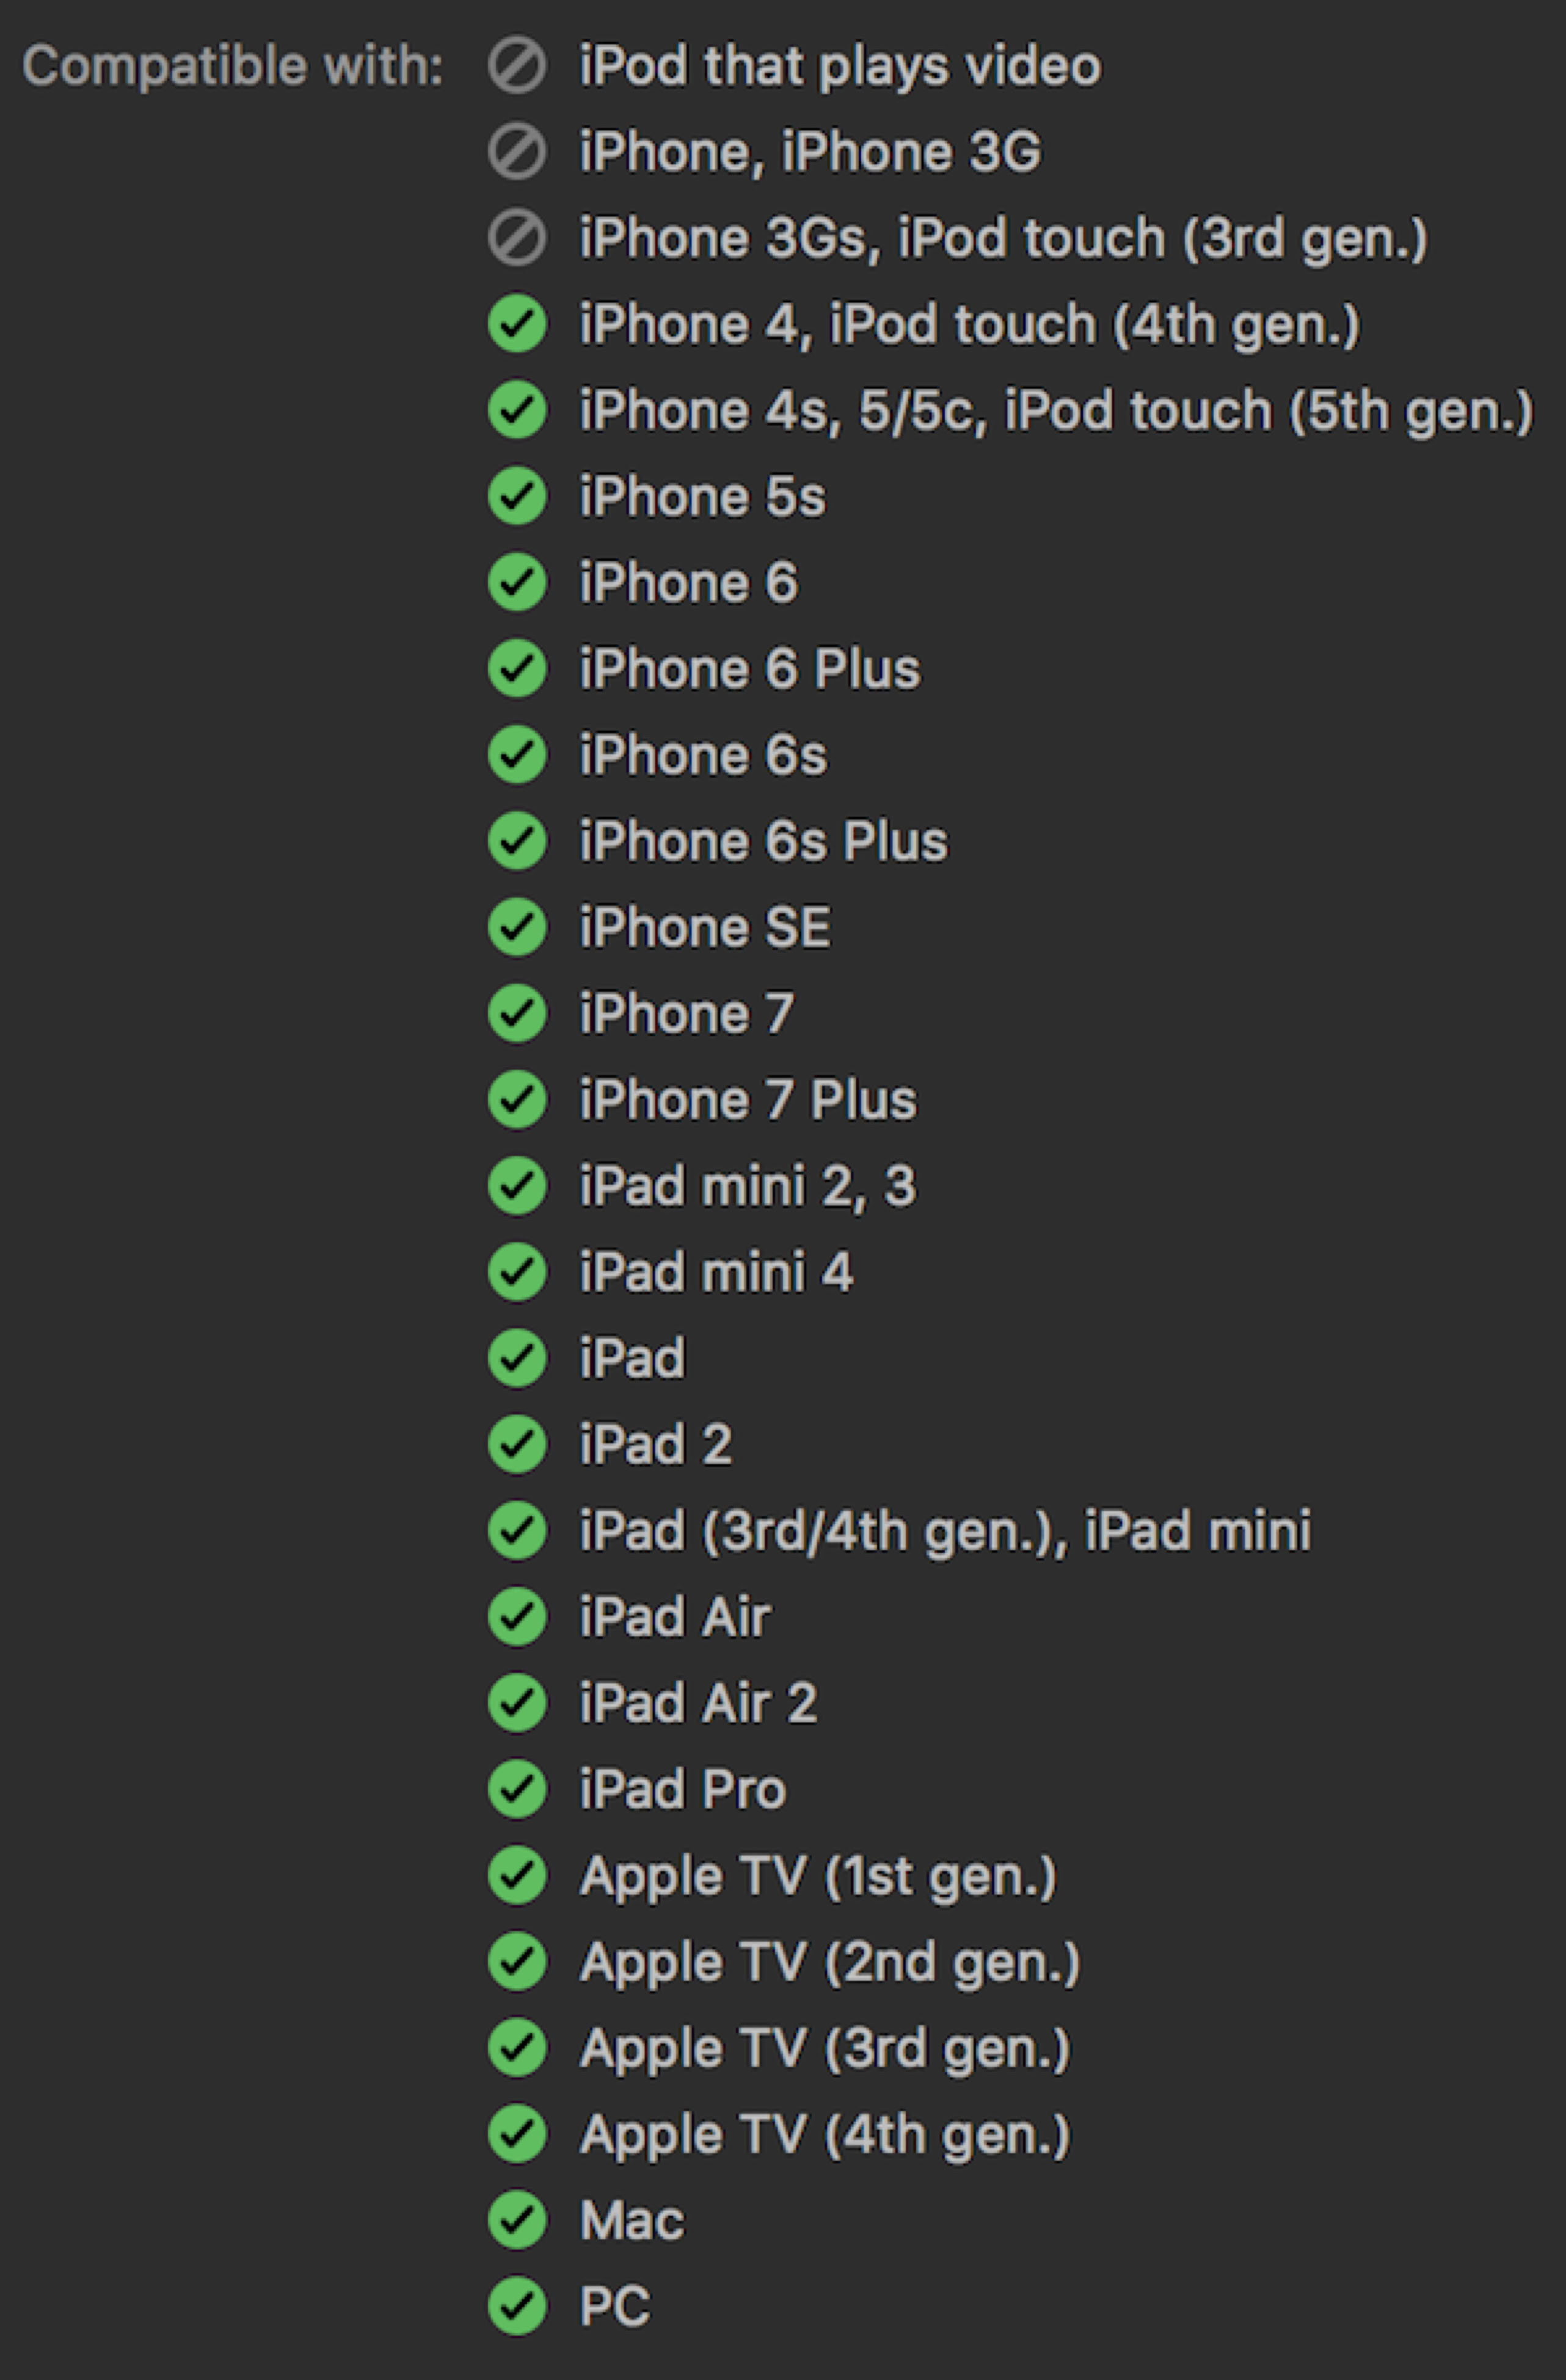This screenshot has width=1566, height=2380.
Task: Select the iPad mini 2, 3 entry
Action: pos(747,1186)
